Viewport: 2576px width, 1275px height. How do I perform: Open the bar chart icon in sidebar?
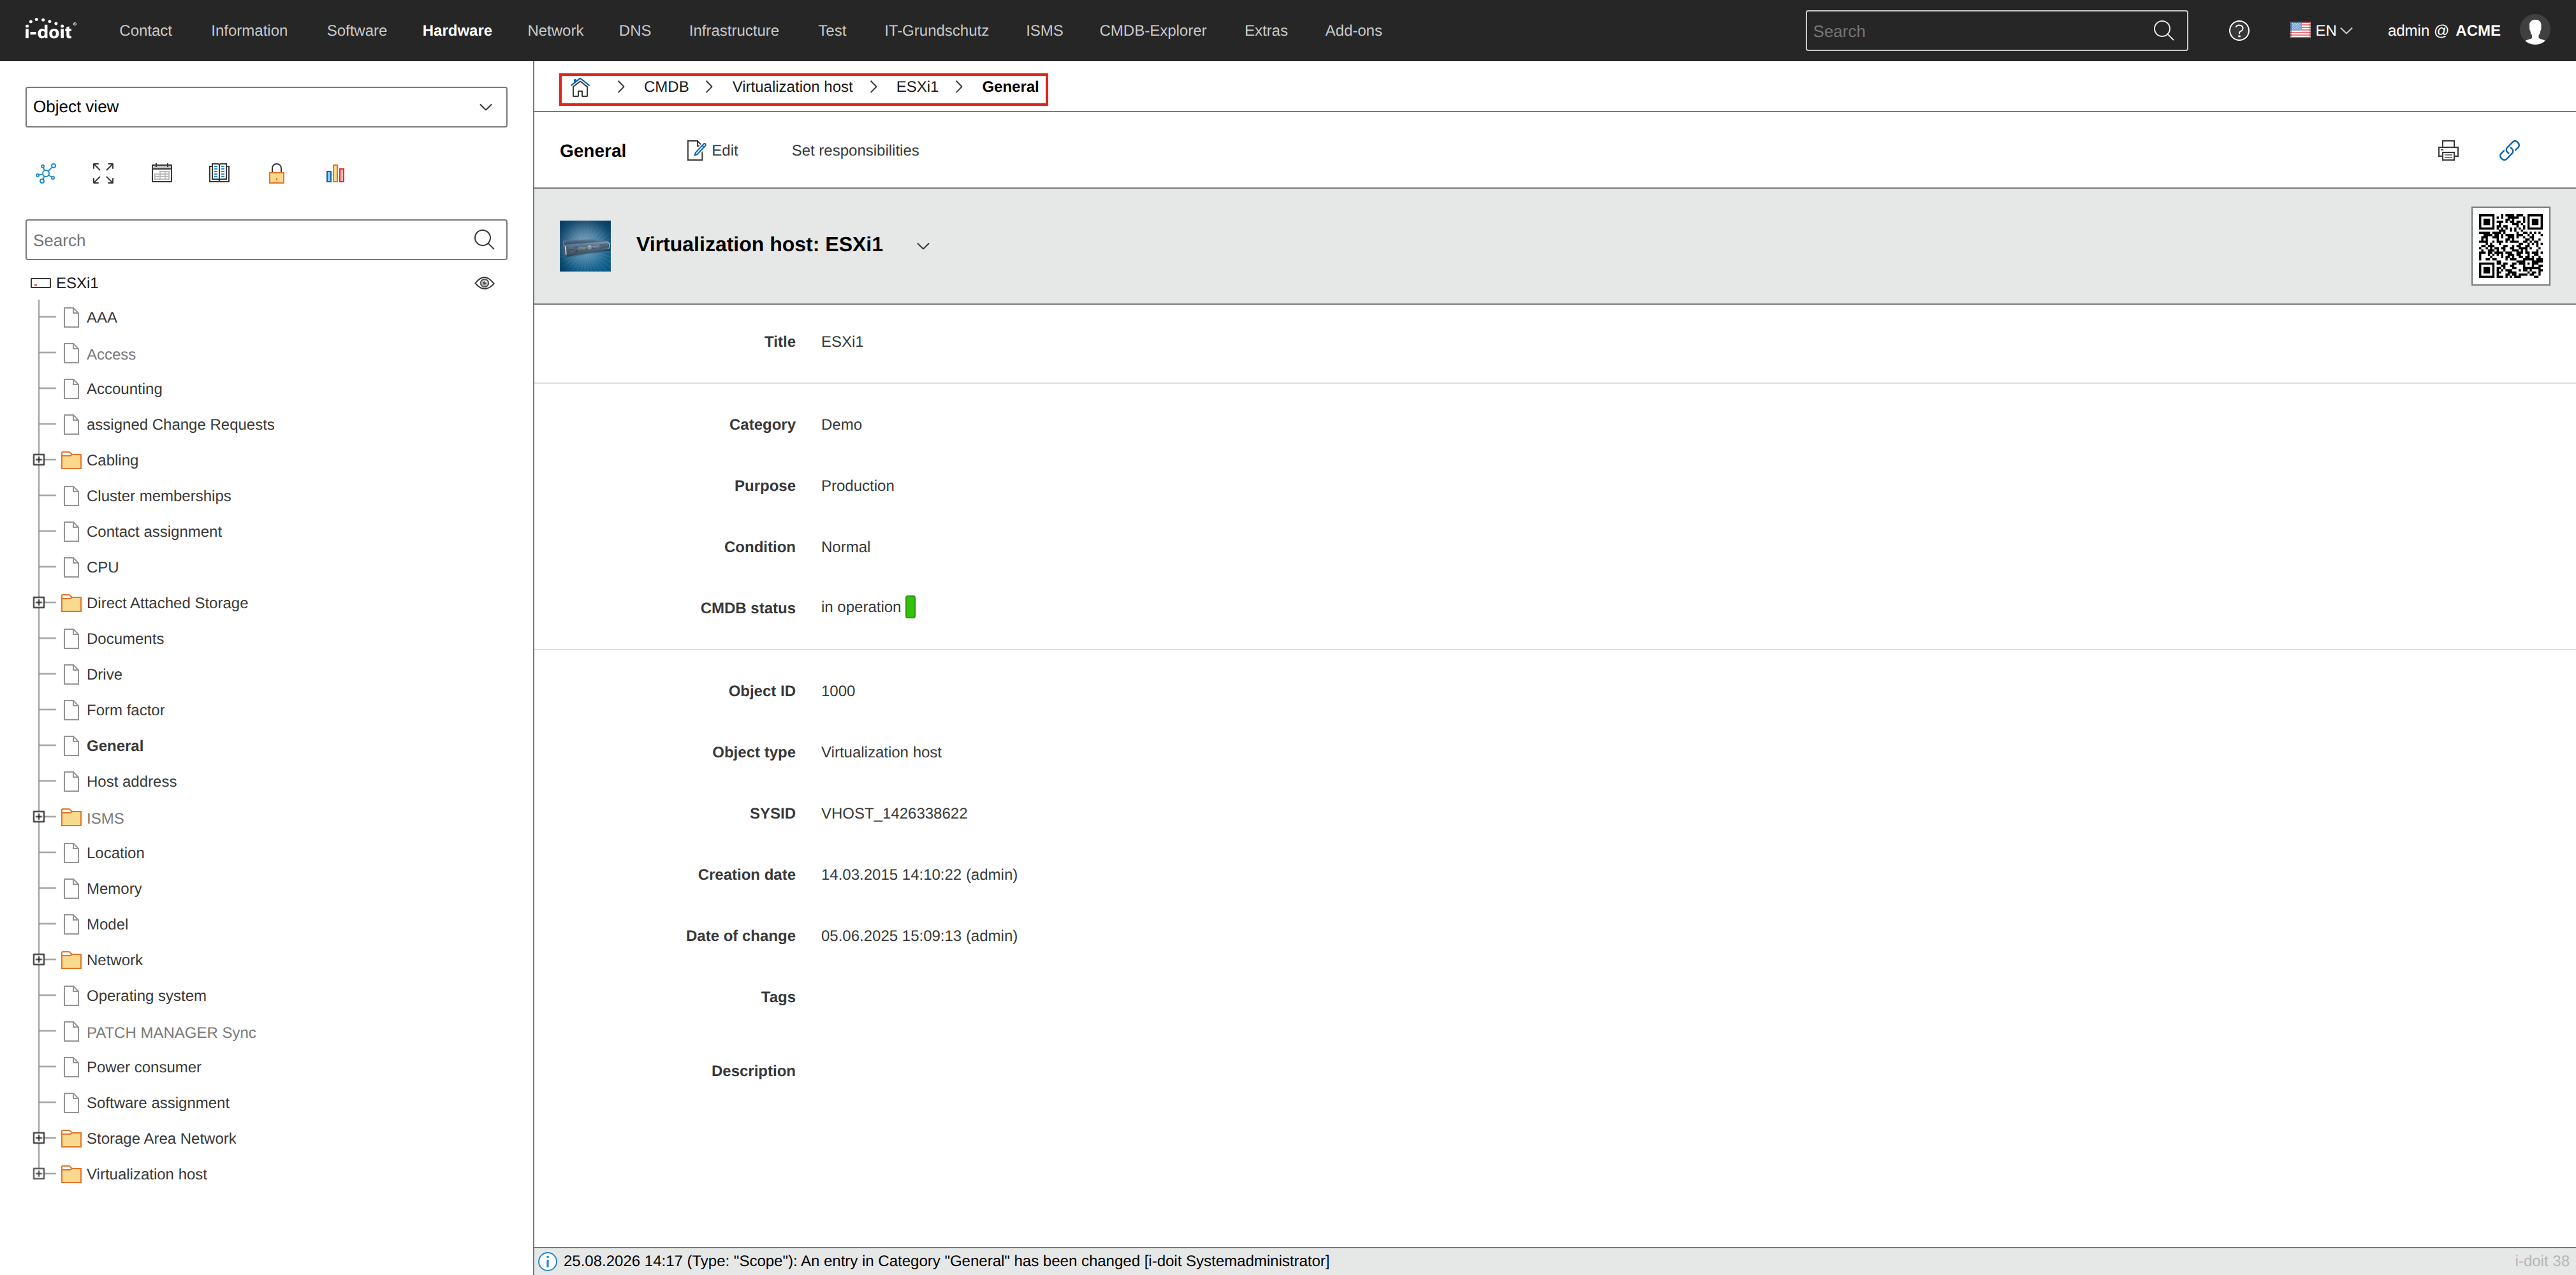pos(335,173)
